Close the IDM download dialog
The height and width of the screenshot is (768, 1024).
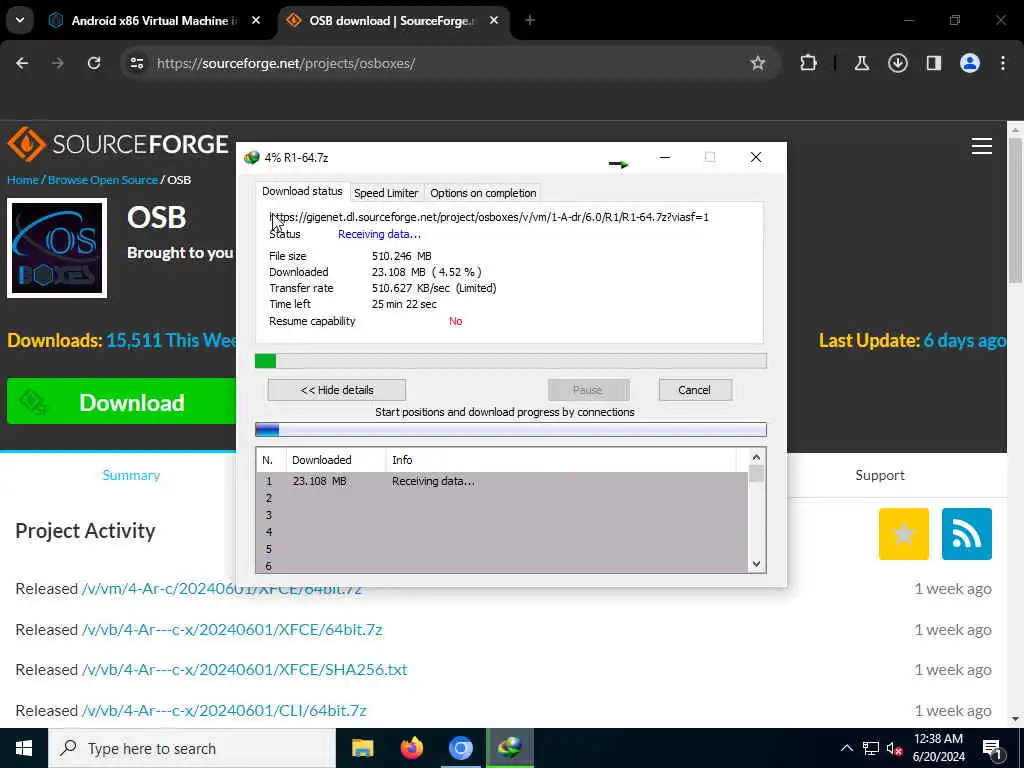click(x=756, y=157)
